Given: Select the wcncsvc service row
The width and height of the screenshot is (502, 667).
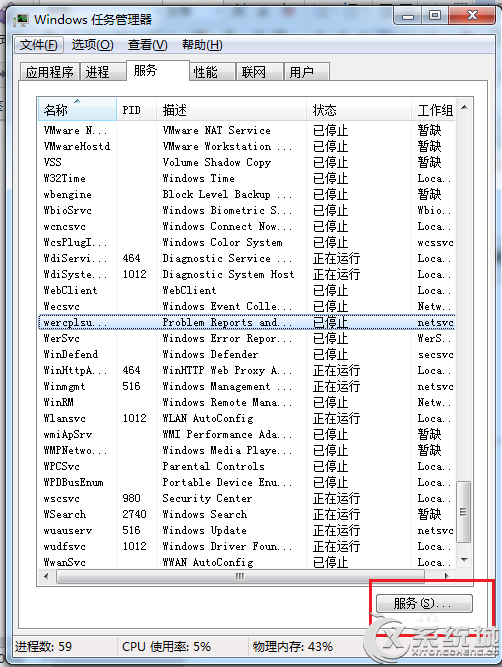Looking at the screenshot, I should (246, 226).
